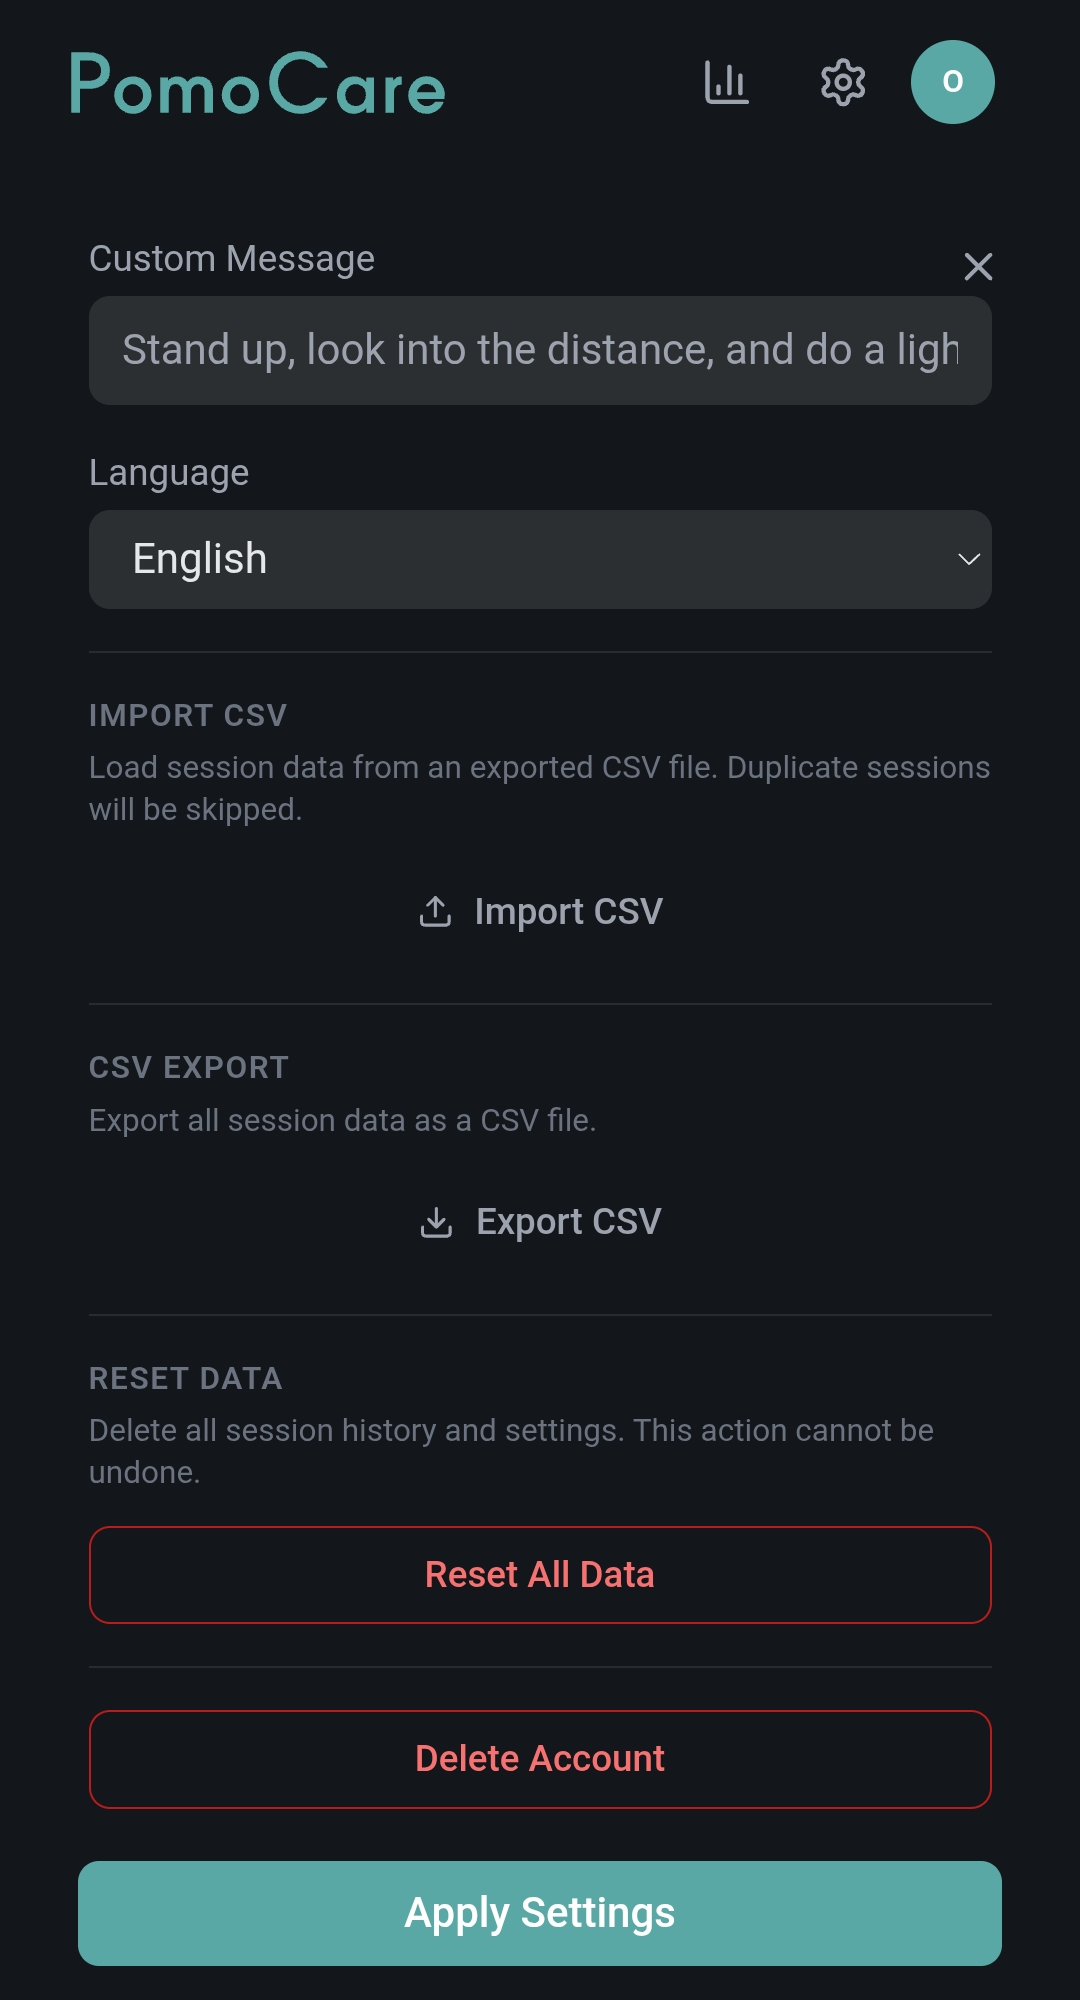
Task: Open the user avatar profile menu
Action: 952,82
